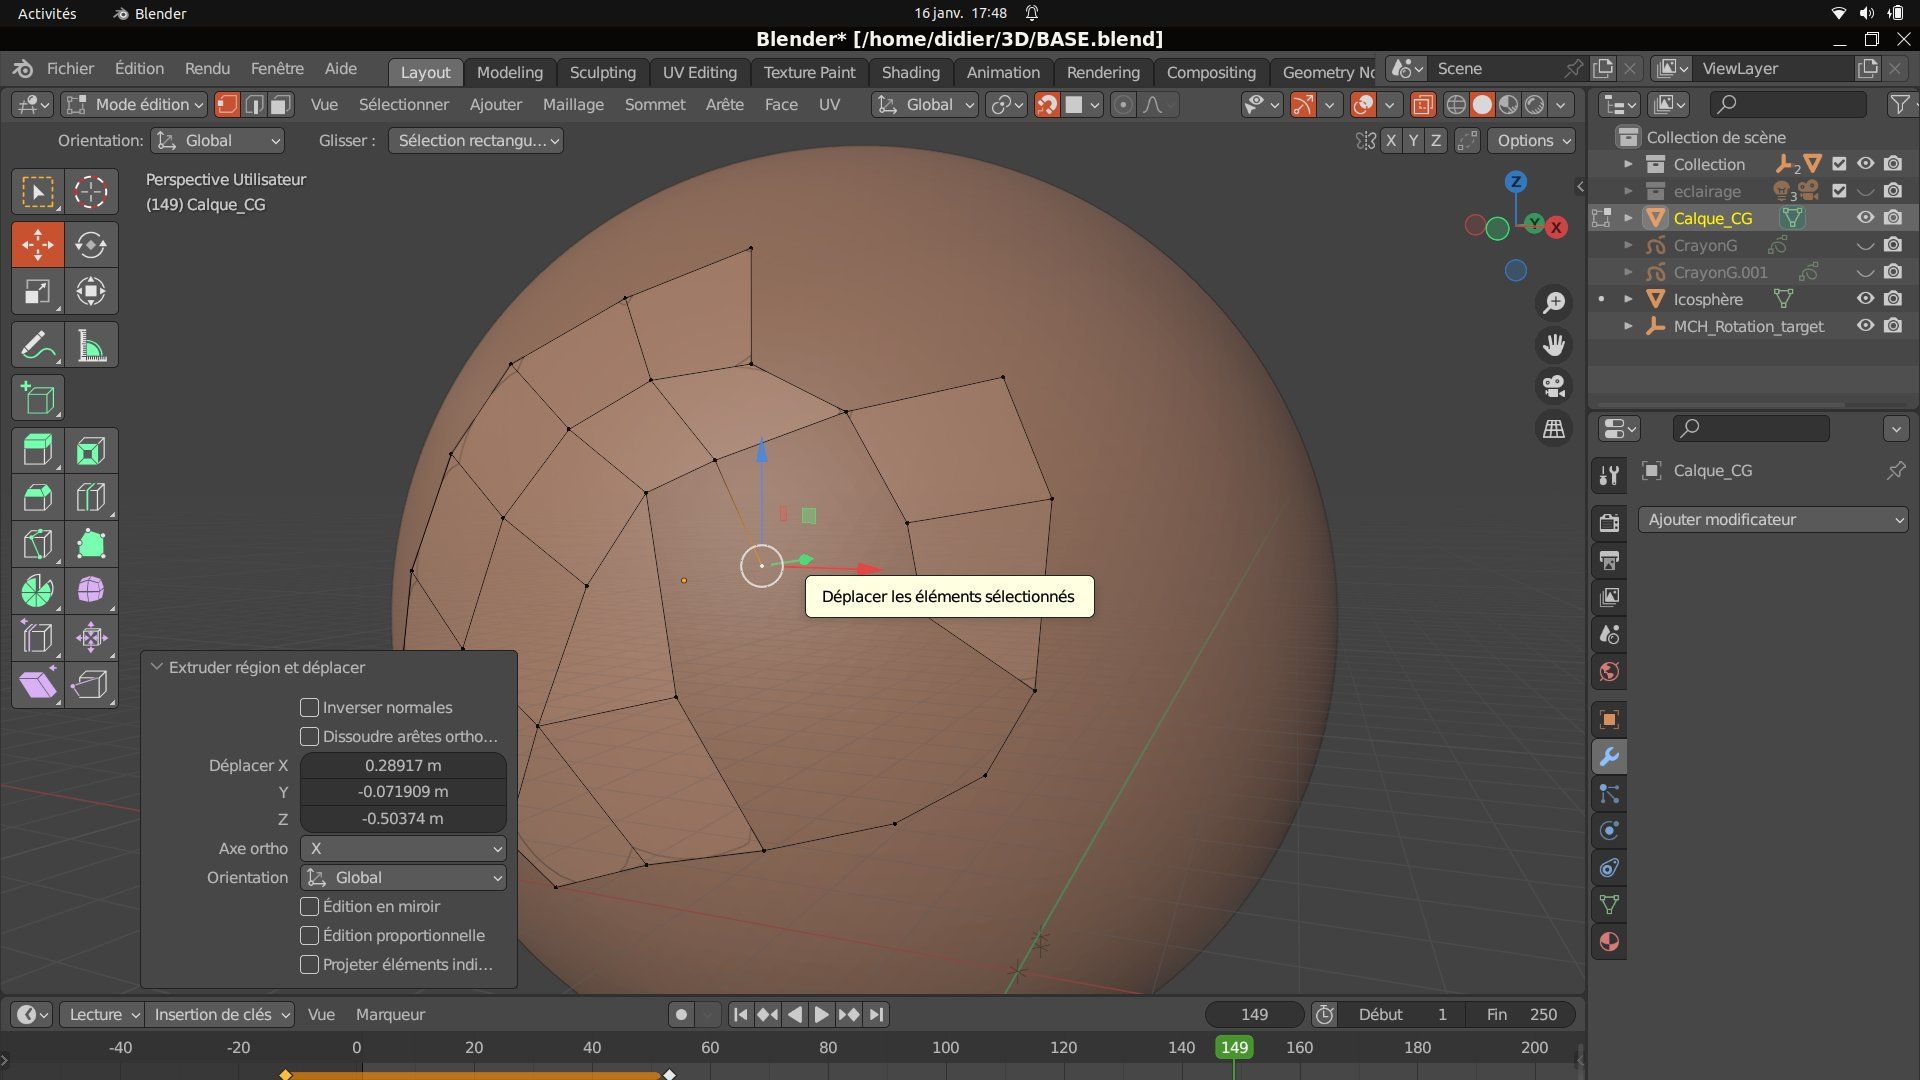
Task: Click the X mirror axis button
Action: [x=1390, y=140]
